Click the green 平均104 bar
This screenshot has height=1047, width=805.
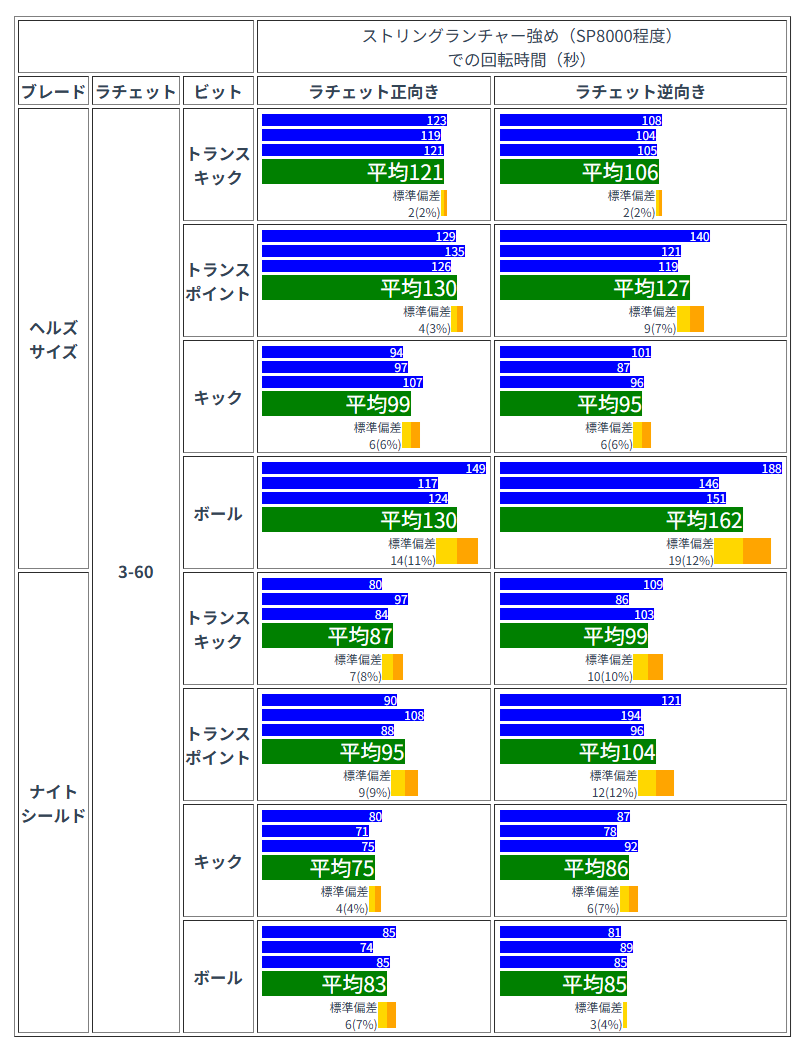click(x=578, y=752)
